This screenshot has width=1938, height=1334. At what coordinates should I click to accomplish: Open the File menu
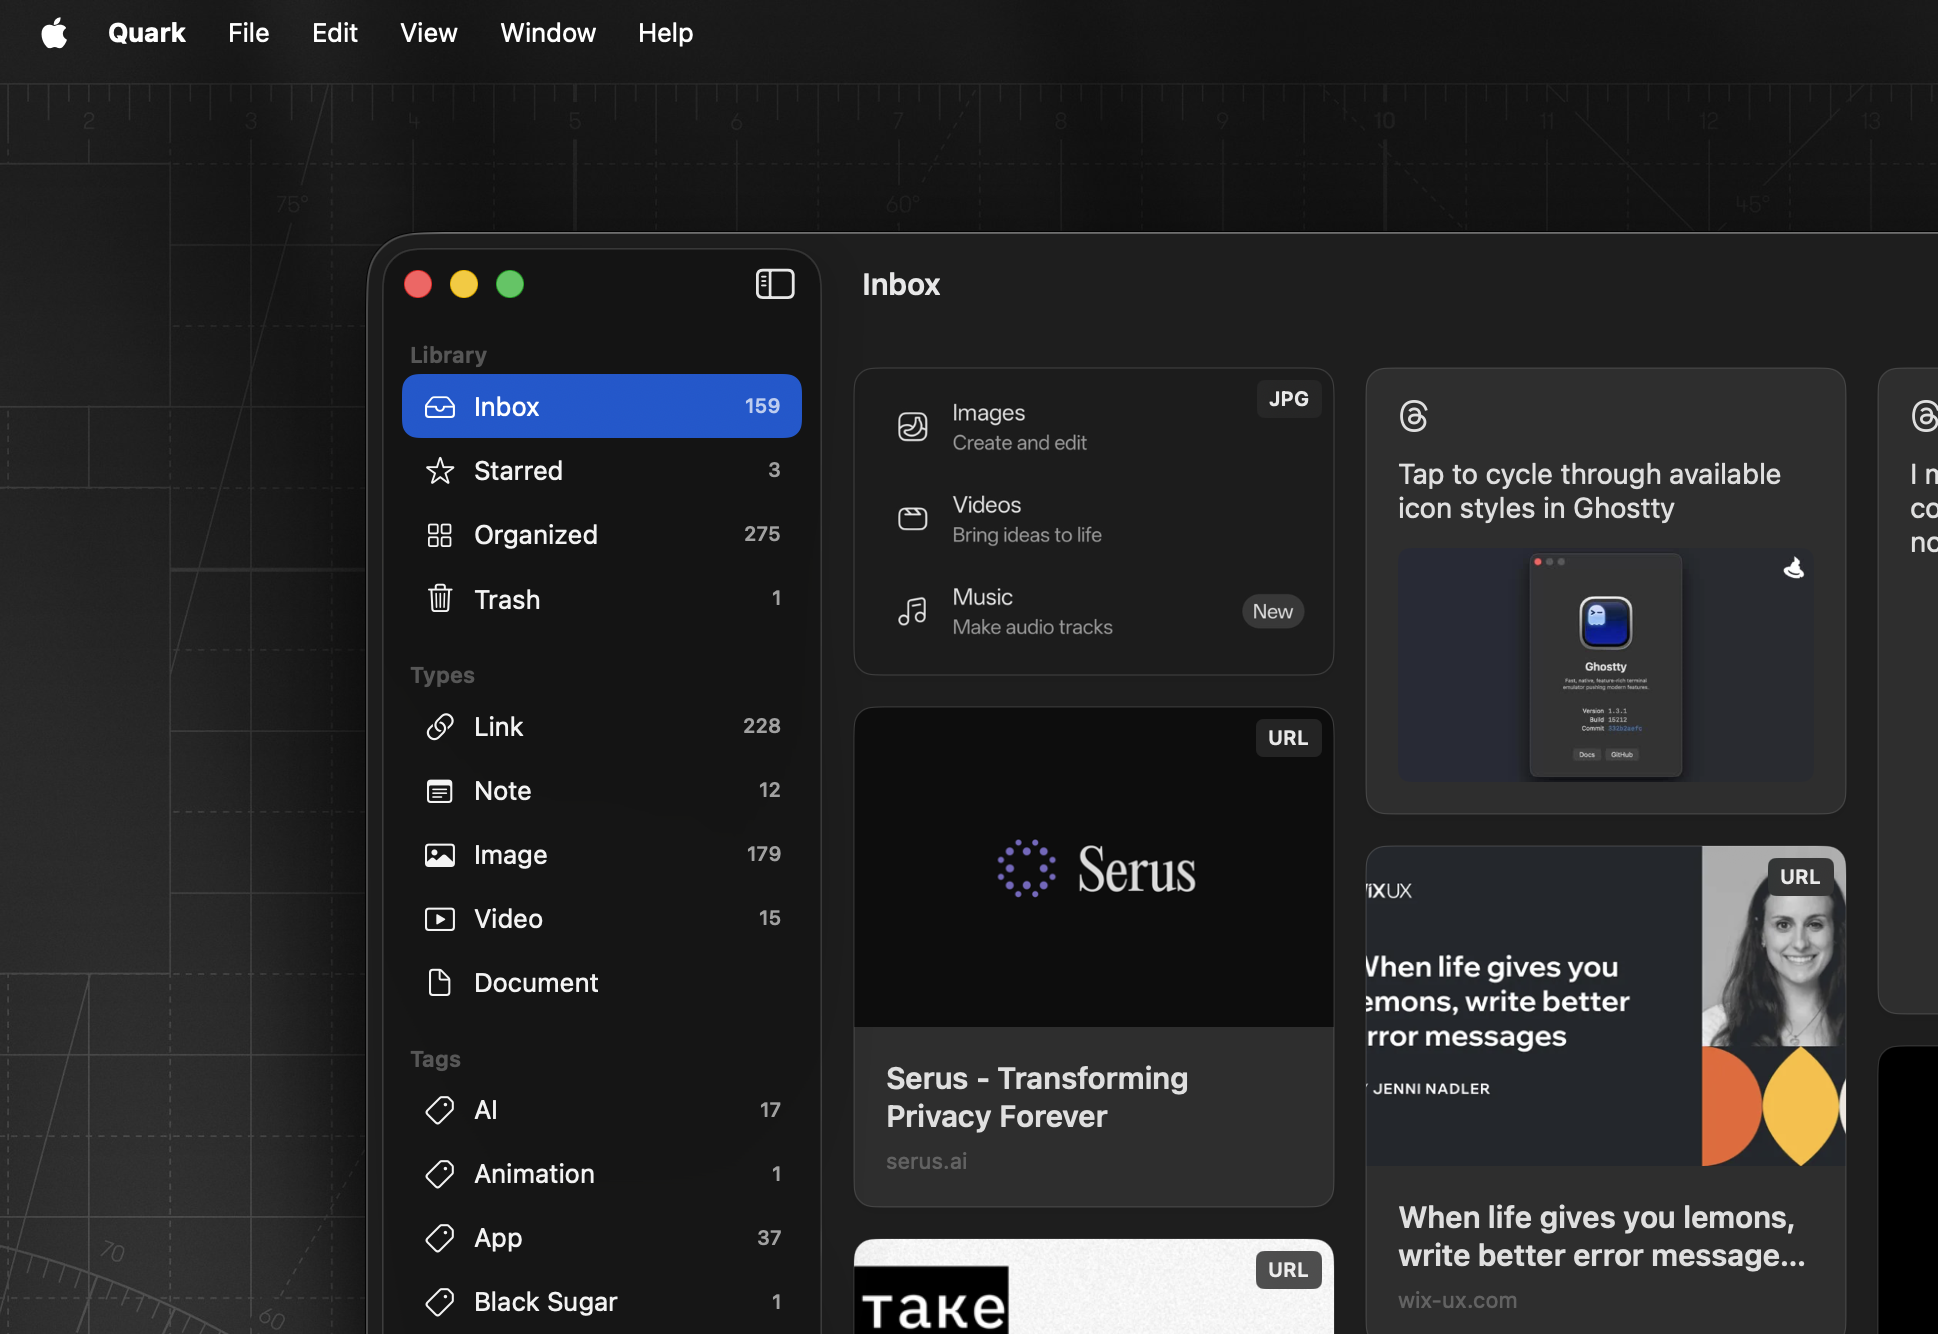click(x=248, y=33)
